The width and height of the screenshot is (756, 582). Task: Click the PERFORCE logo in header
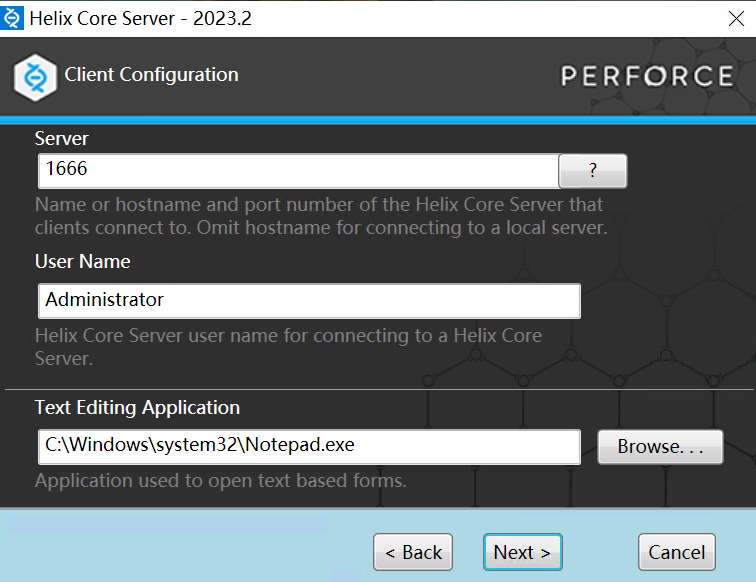coord(647,76)
